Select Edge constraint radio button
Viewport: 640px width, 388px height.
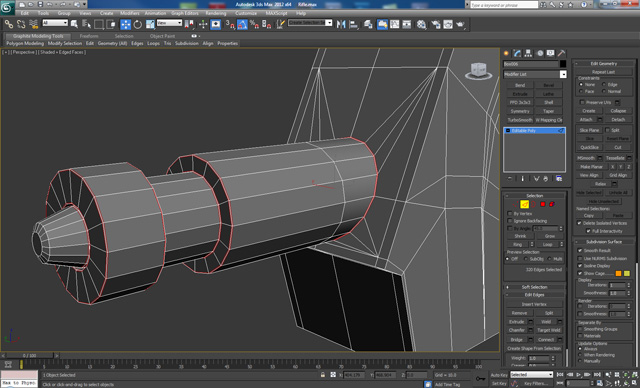pos(604,84)
